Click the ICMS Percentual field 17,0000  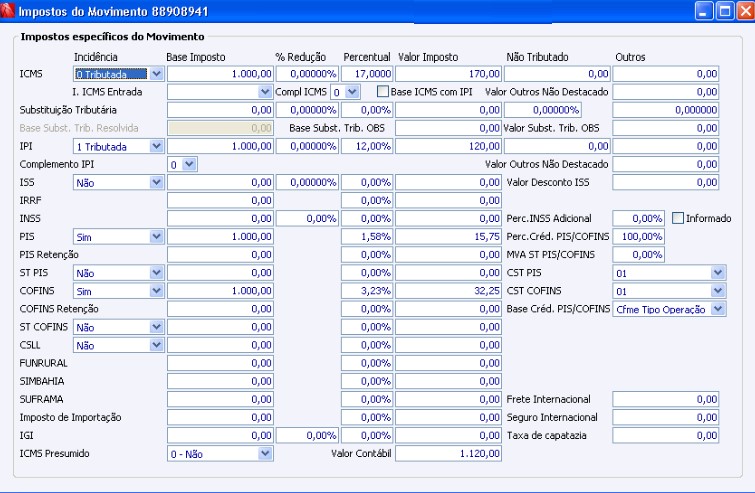[367, 74]
